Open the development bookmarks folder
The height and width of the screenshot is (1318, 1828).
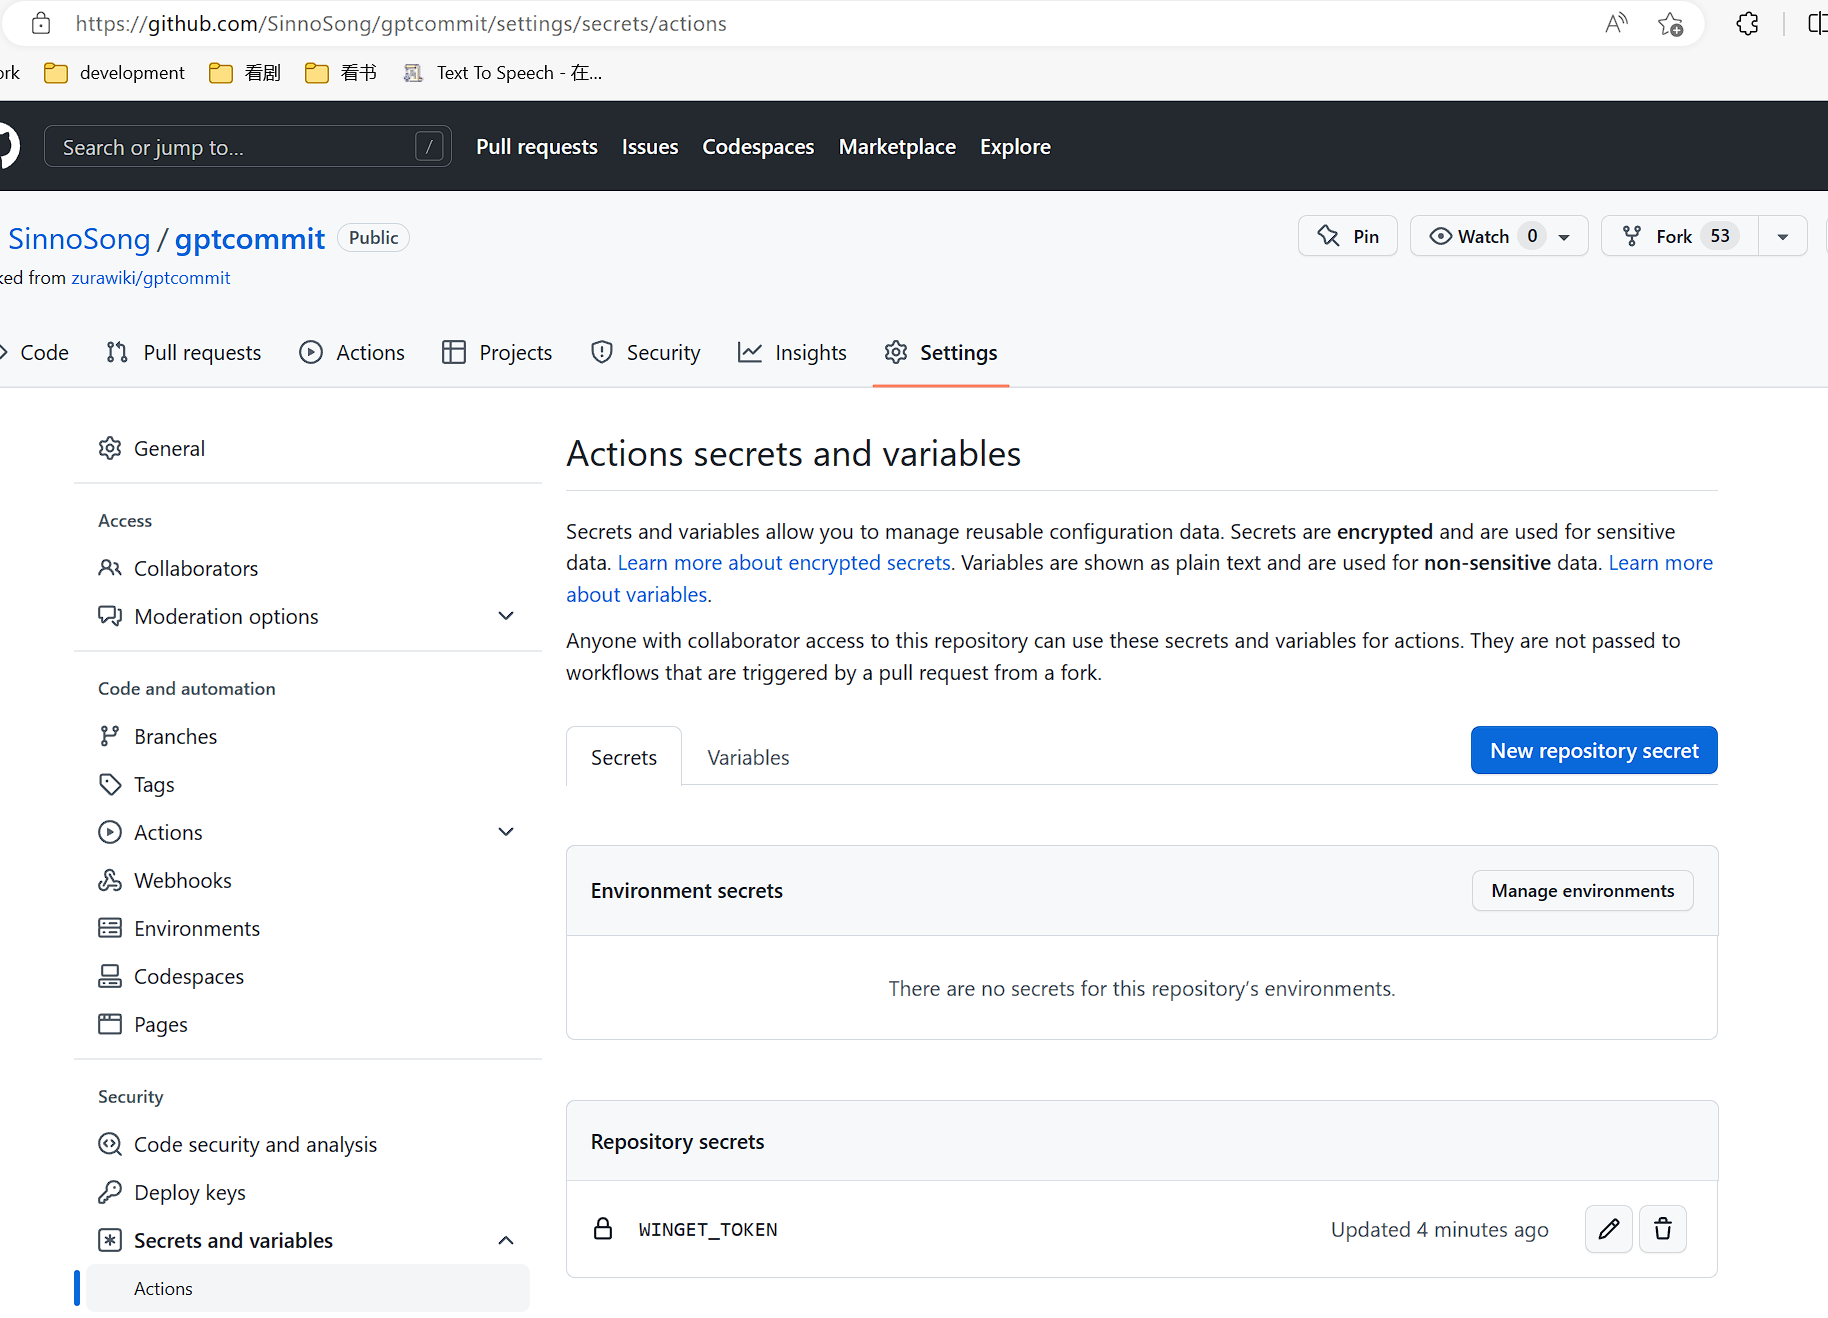[115, 73]
